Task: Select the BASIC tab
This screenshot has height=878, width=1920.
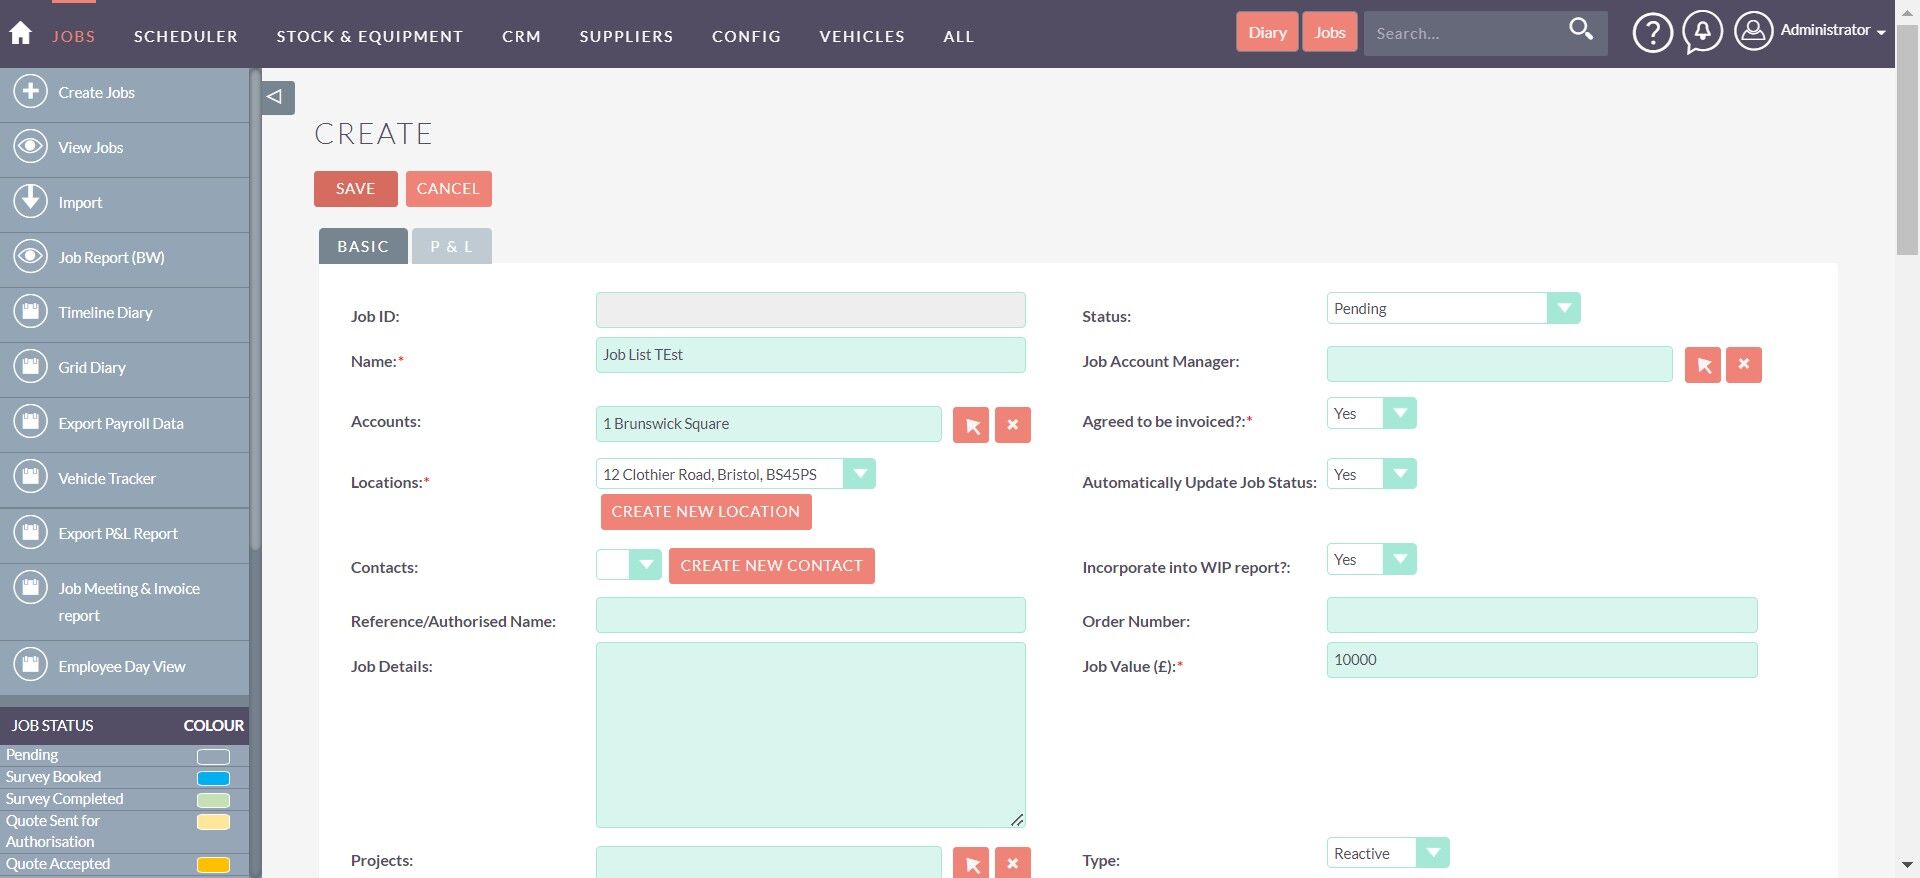Action: pos(363,246)
